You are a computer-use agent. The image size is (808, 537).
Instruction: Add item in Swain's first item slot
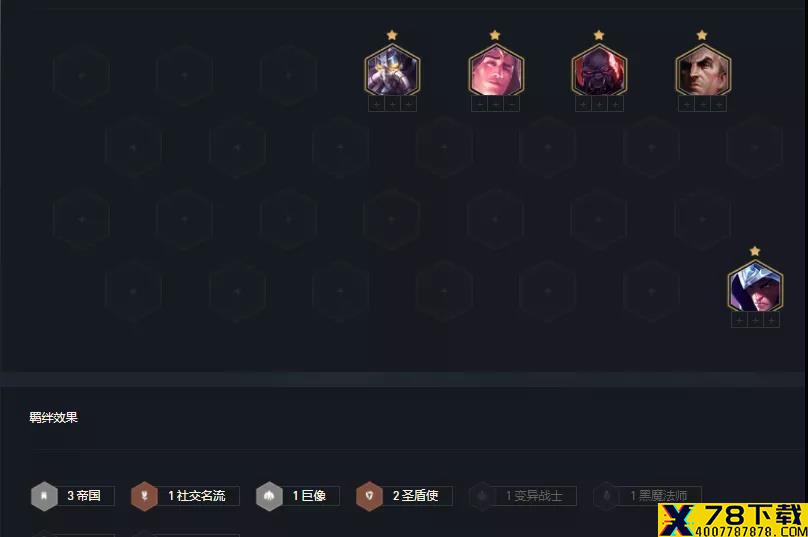[687, 105]
